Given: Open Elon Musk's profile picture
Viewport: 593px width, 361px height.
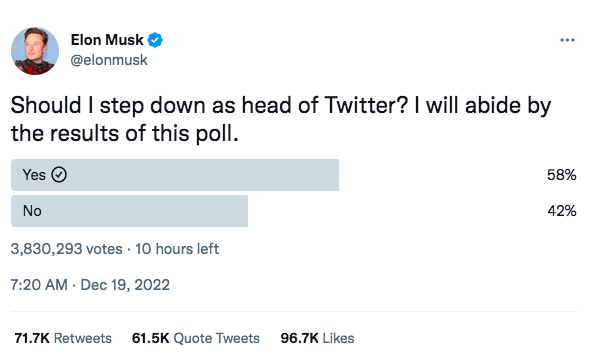Looking at the screenshot, I should (x=35, y=51).
